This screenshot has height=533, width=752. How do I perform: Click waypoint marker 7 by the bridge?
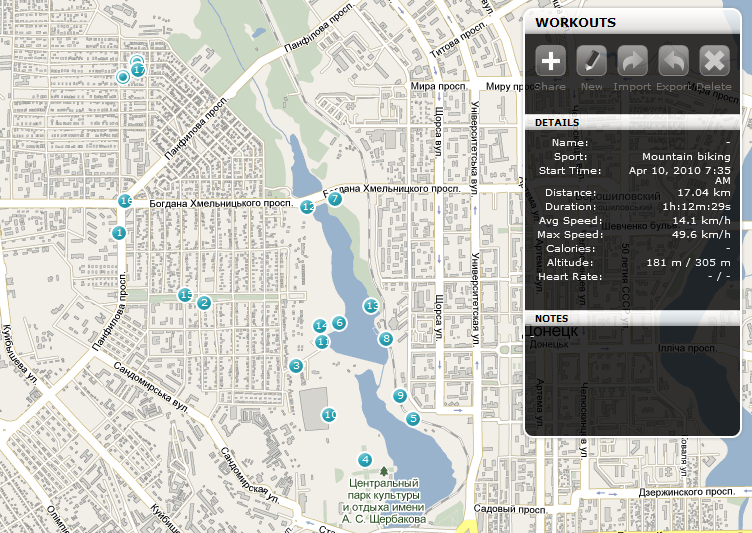[x=335, y=199]
